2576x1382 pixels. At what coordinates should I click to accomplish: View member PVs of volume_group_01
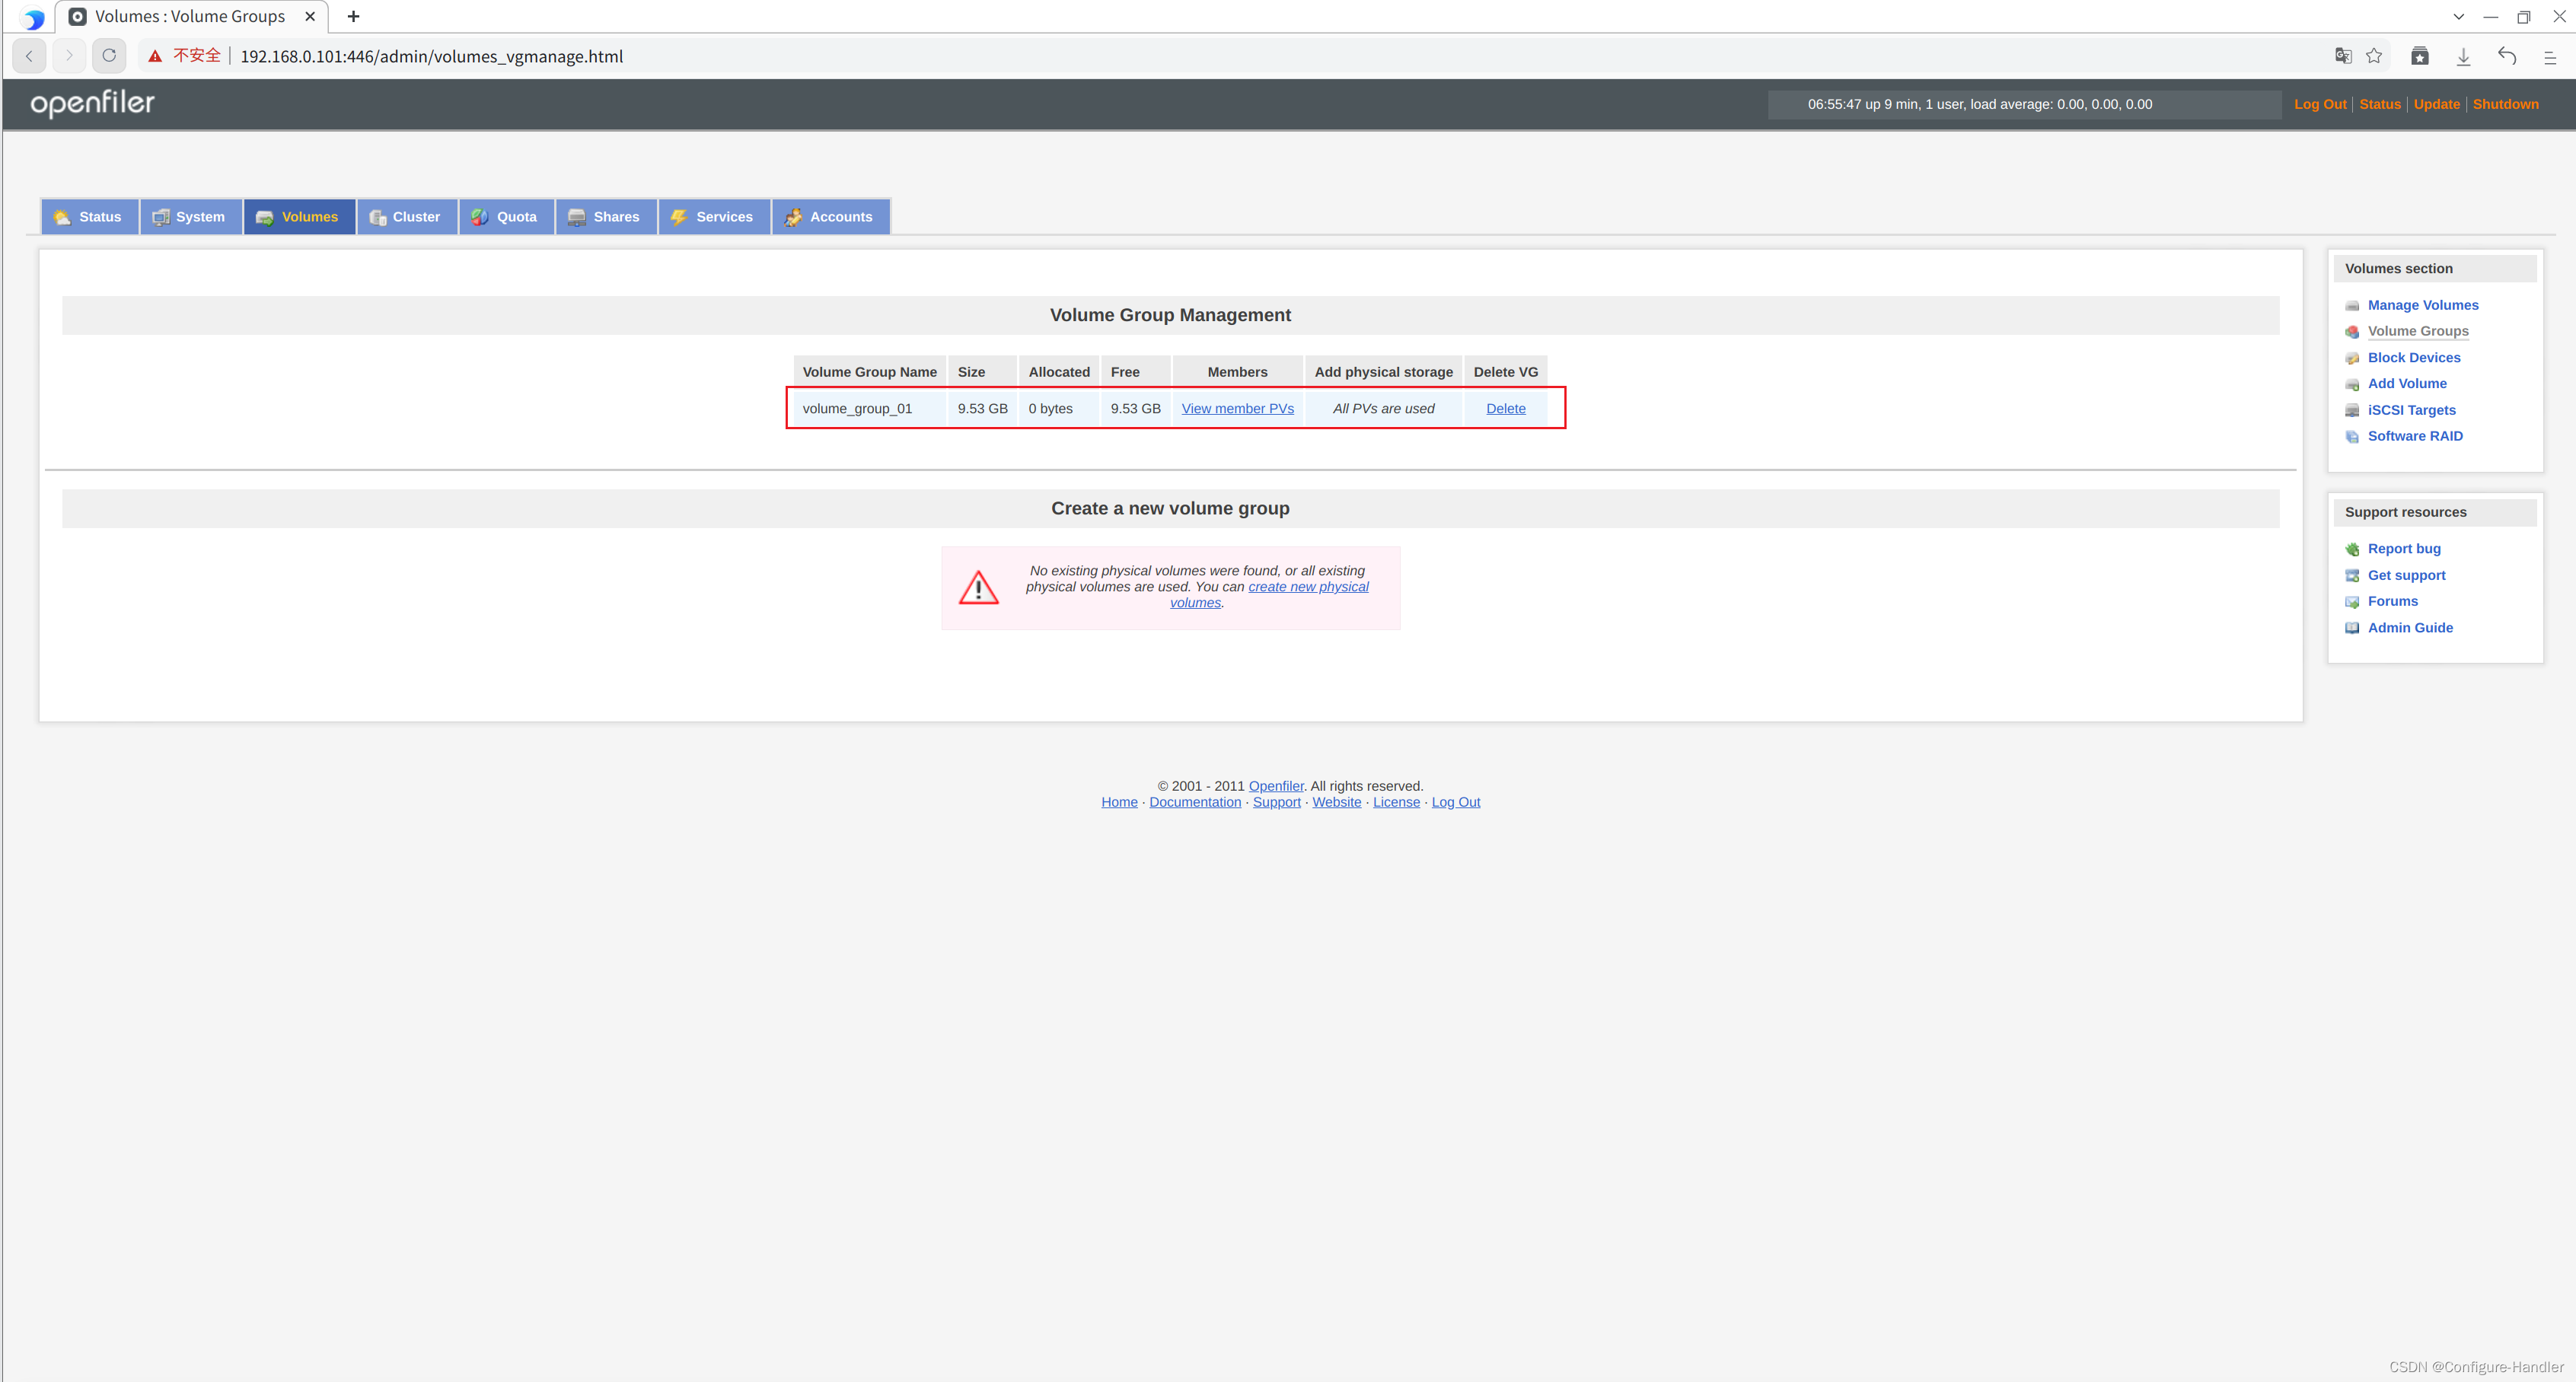tap(1237, 408)
